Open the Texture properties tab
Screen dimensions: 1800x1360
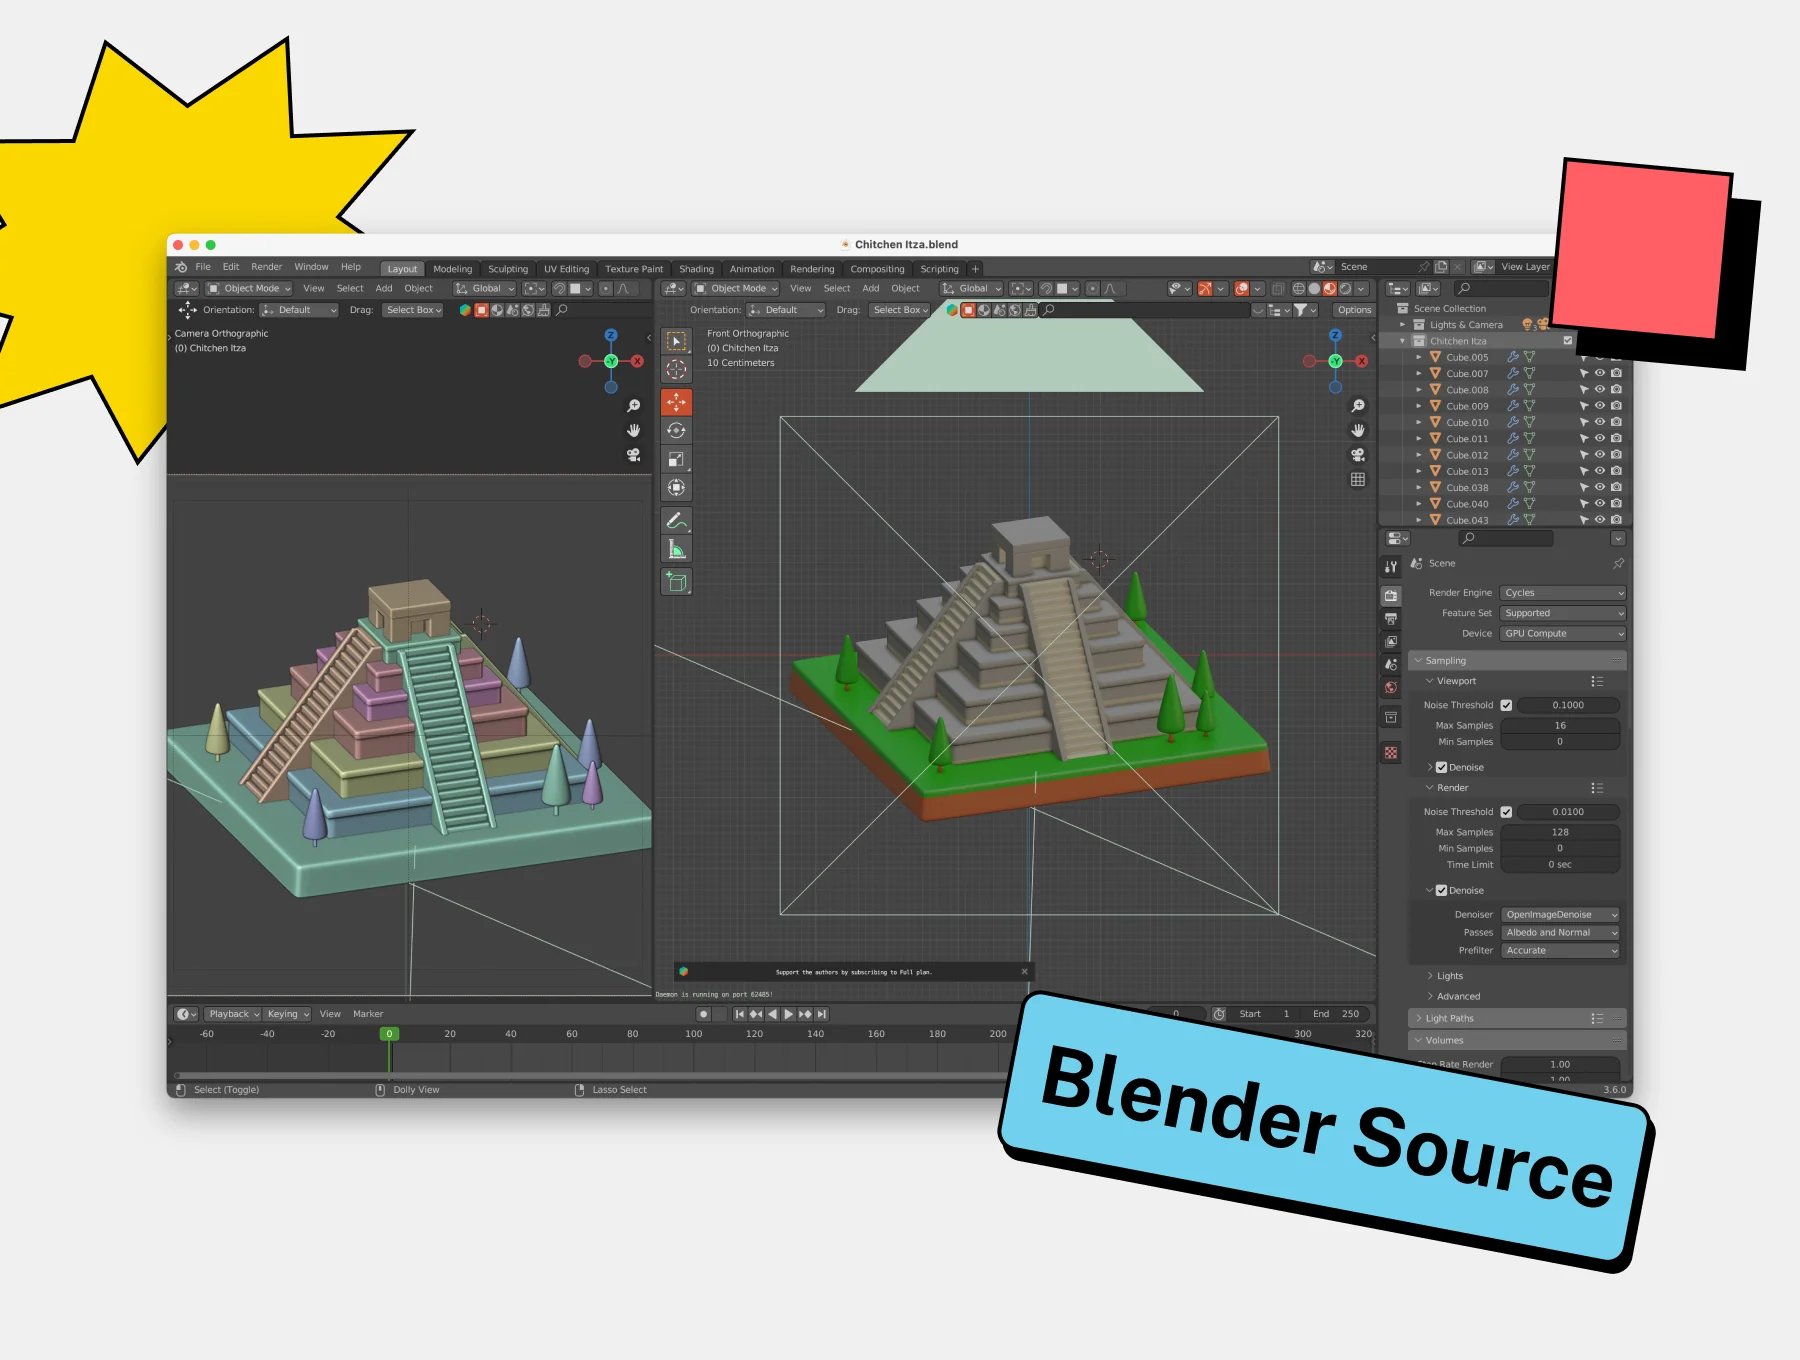[x=1391, y=753]
